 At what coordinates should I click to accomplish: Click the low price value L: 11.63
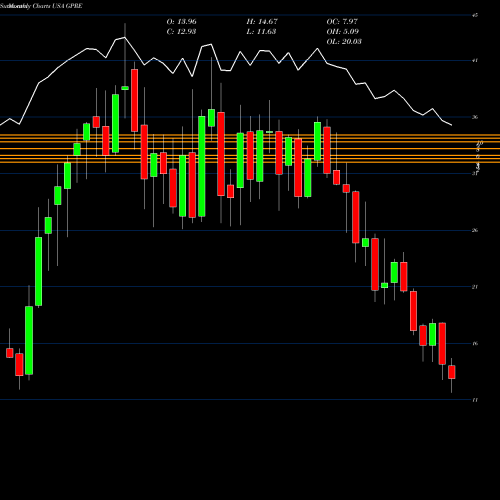click(x=261, y=32)
